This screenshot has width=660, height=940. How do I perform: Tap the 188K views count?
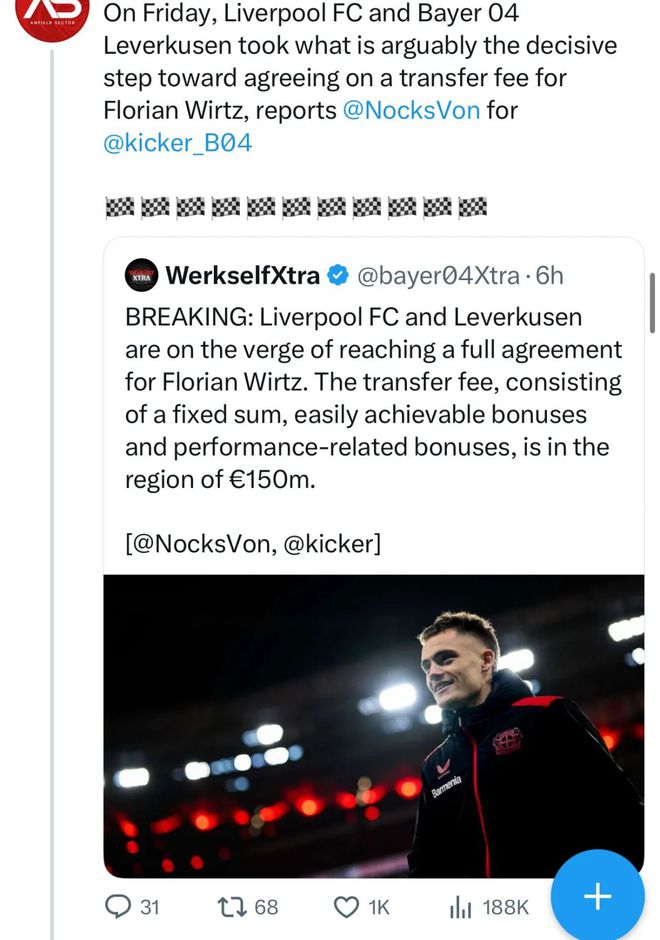505,907
